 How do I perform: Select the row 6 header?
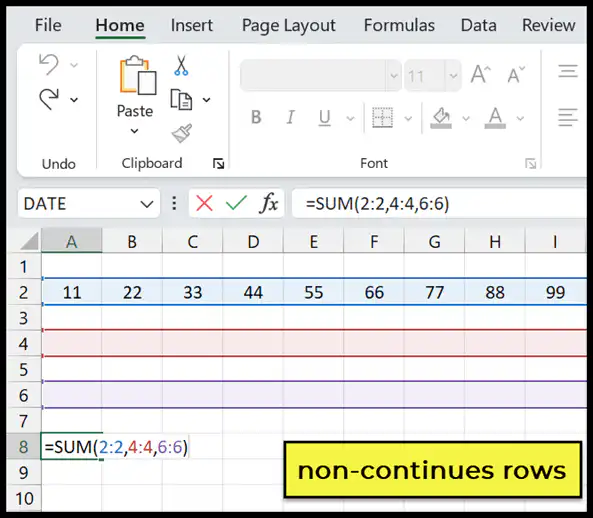tap(24, 395)
